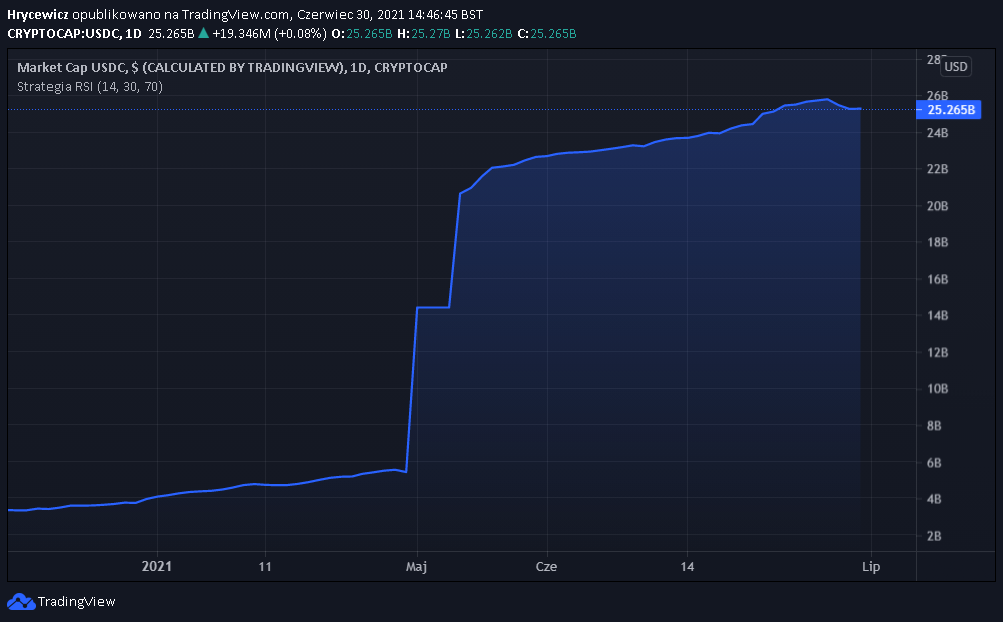Click the 24B price axis label
This screenshot has width=1003, height=622.
(x=937, y=133)
